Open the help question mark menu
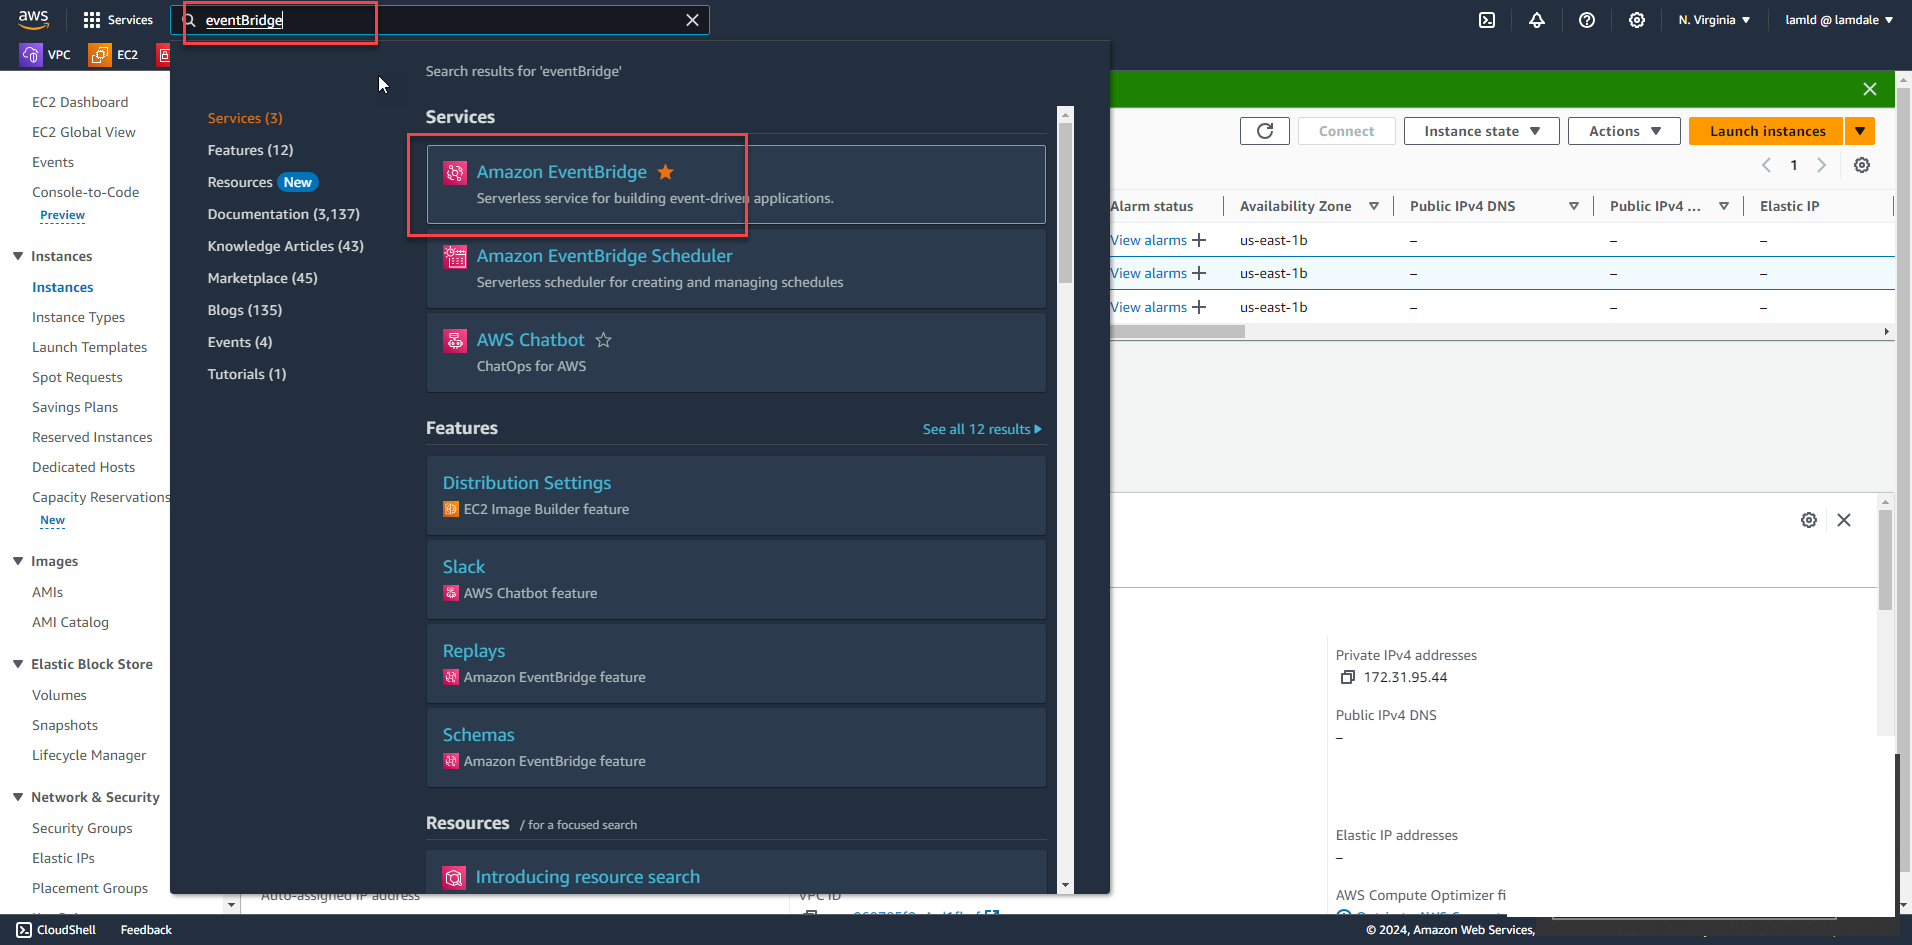The image size is (1912, 945). pyautogui.click(x=1587, y=20)
